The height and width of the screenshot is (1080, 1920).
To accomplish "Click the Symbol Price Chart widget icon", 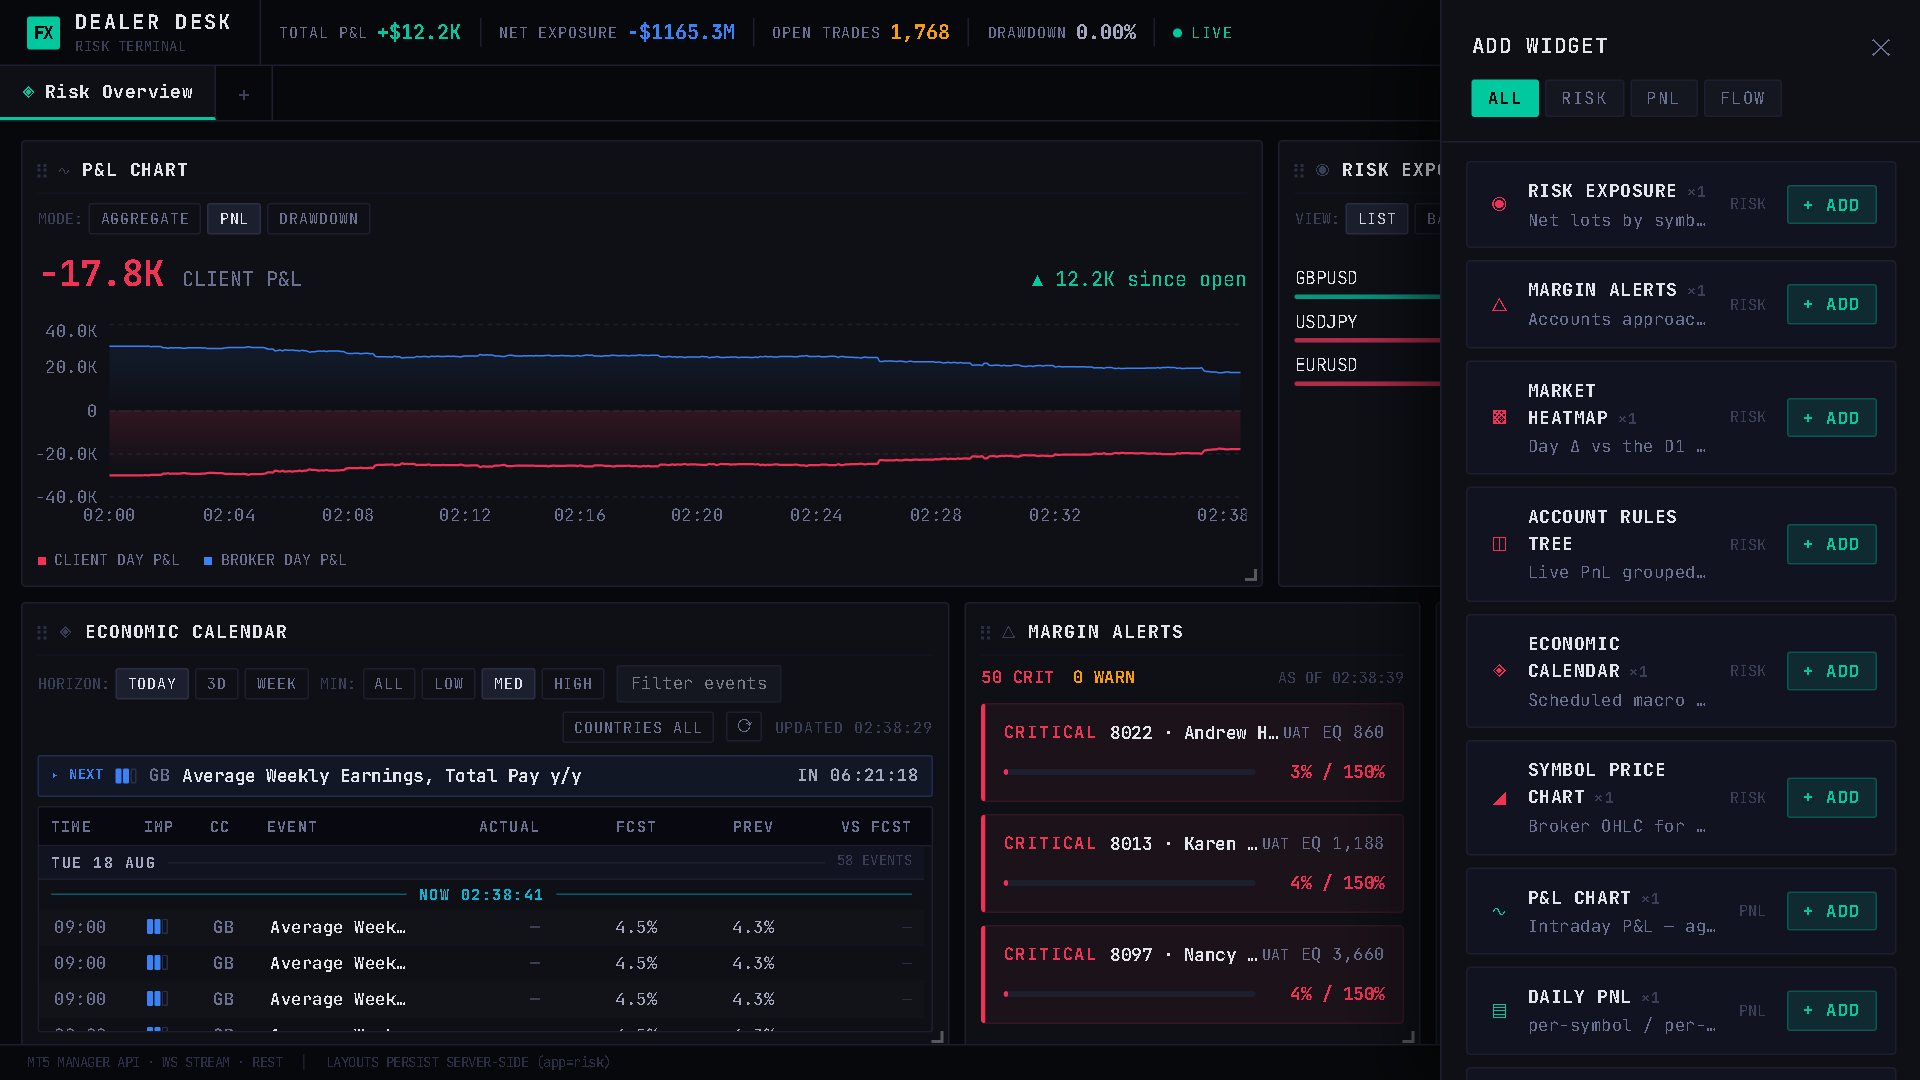I will (1499, 798).
